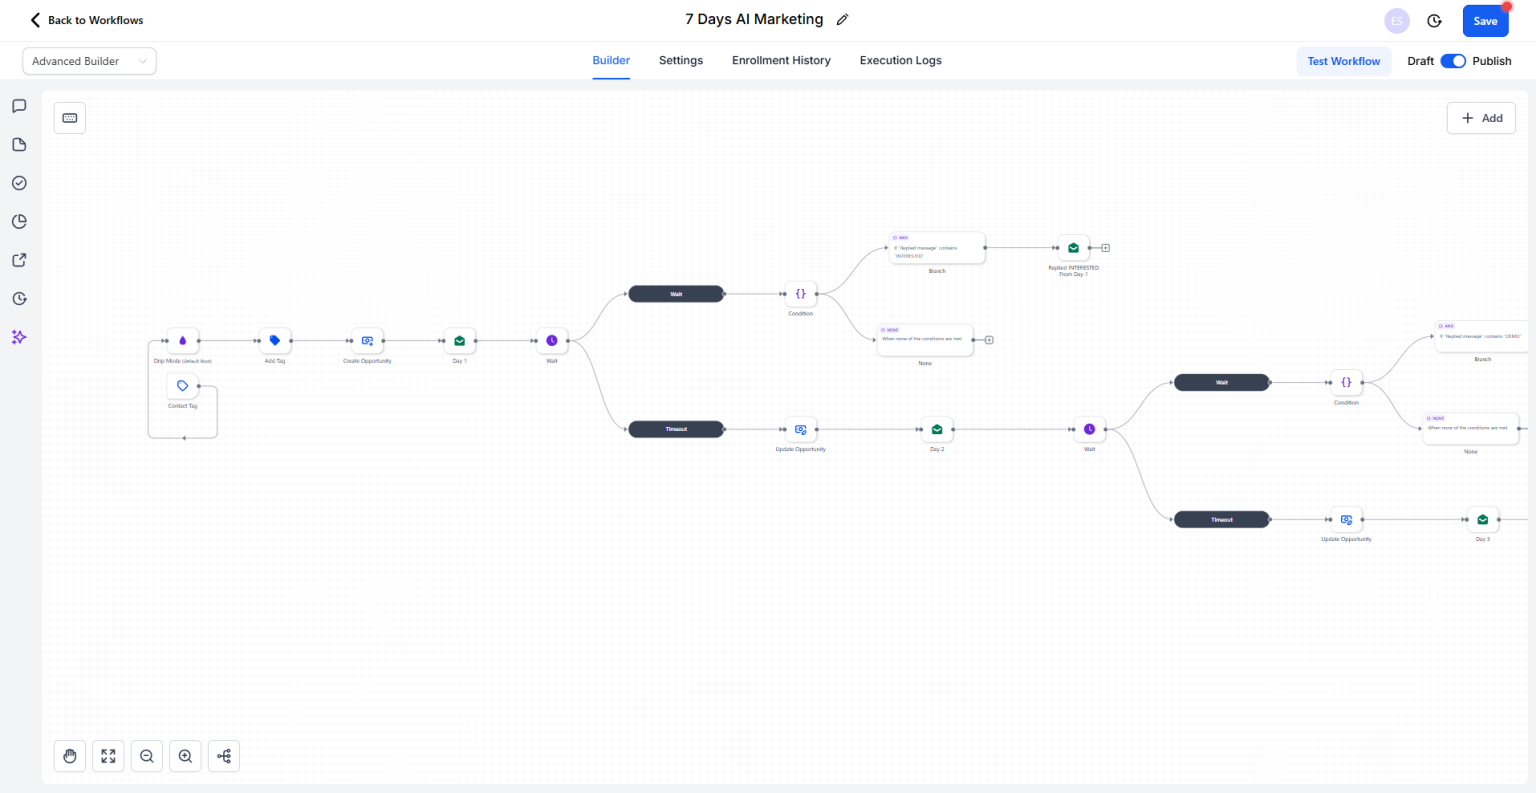Open the Advanced Builder dropdown
The image size is (1536, 793).
89,61
